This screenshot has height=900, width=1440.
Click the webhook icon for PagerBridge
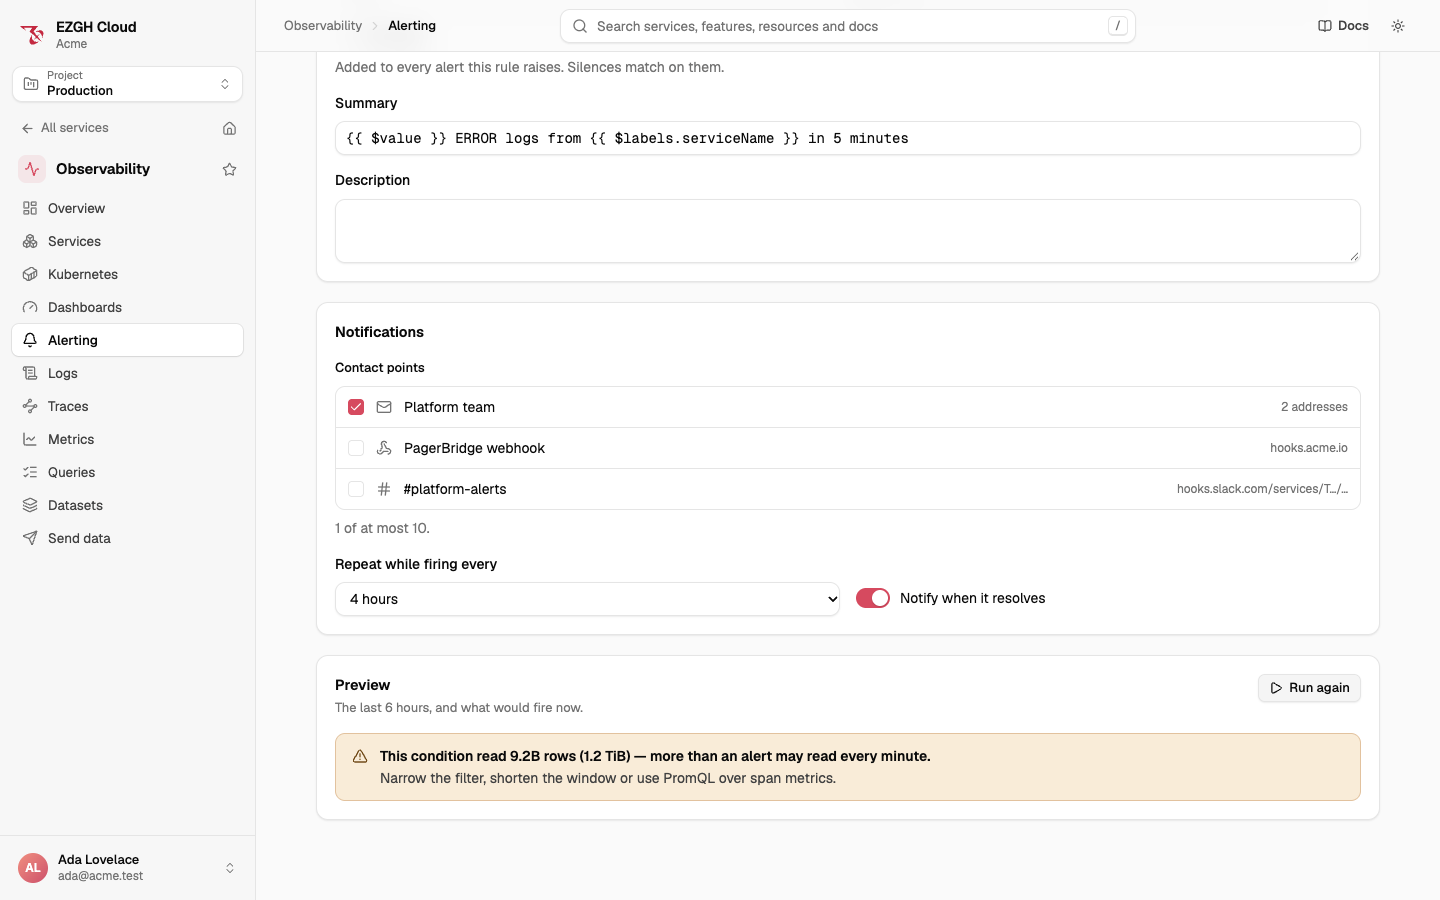click(384, 448)
